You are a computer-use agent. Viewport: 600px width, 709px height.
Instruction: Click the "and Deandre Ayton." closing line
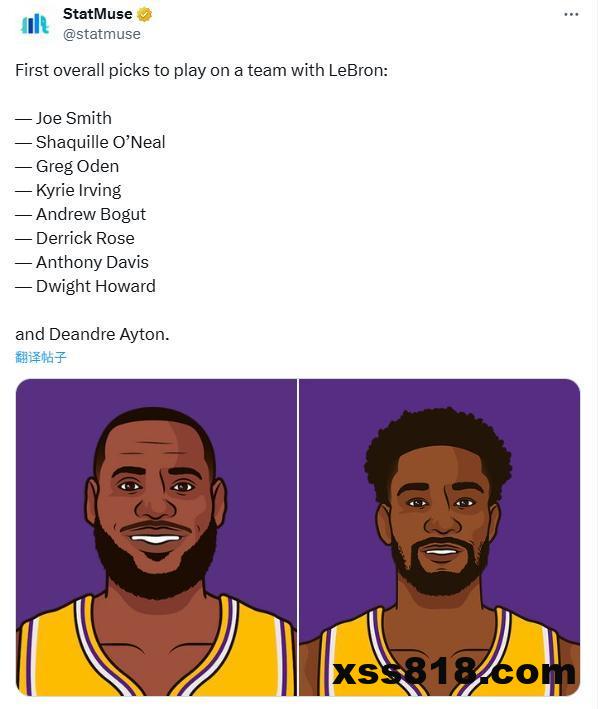click(92, 334)
